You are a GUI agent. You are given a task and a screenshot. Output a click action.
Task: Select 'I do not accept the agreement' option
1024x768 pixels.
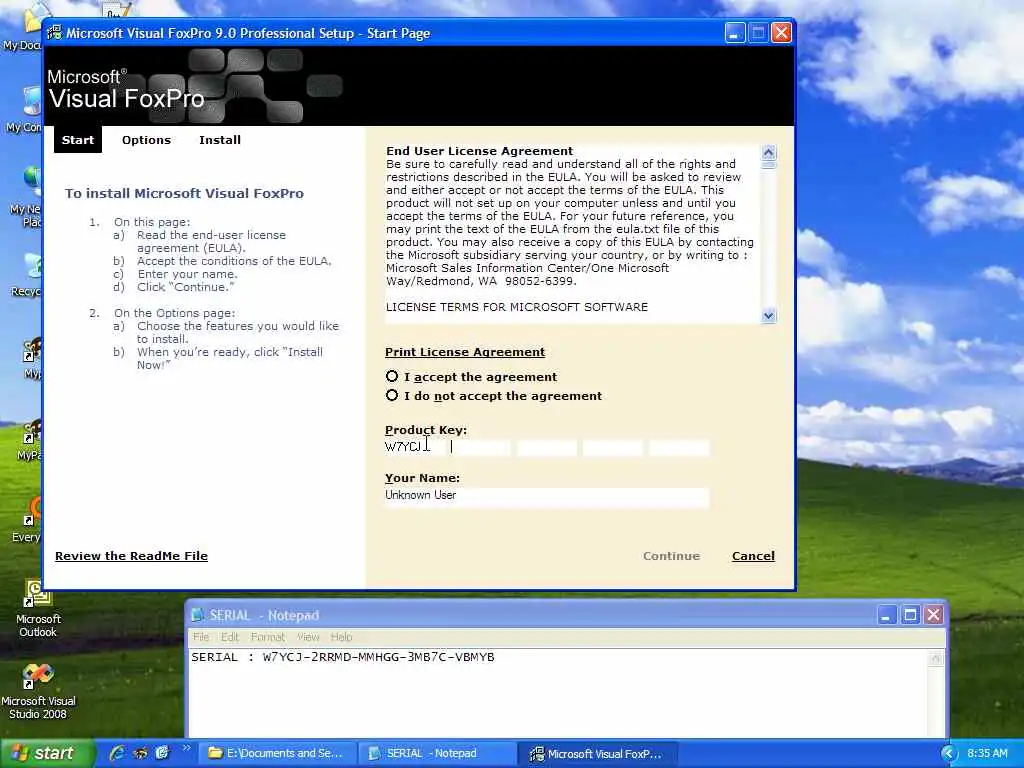(x=392, y=396)
